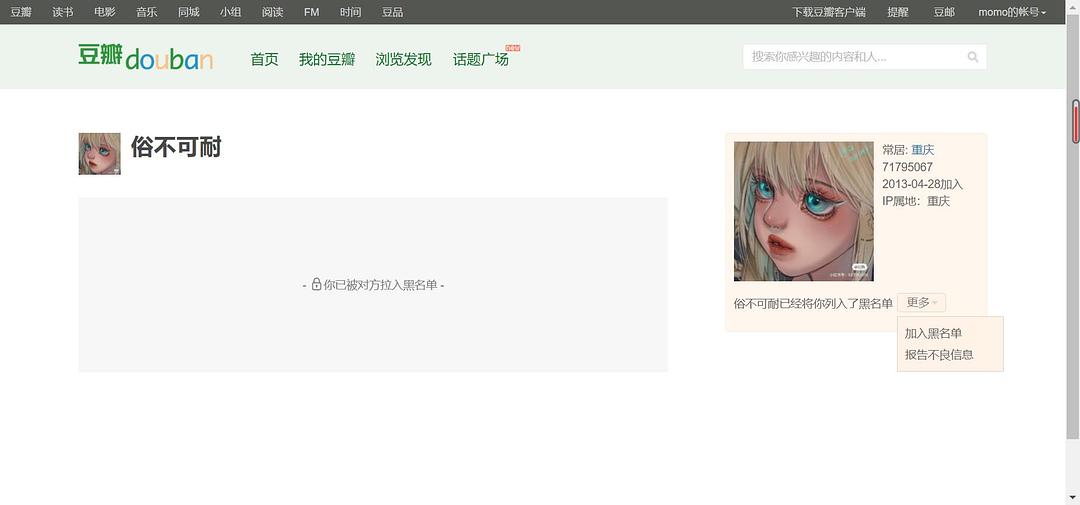Click the 重庆 location link
Screen dimensions: 1080x505
click(x=923, y=150)
